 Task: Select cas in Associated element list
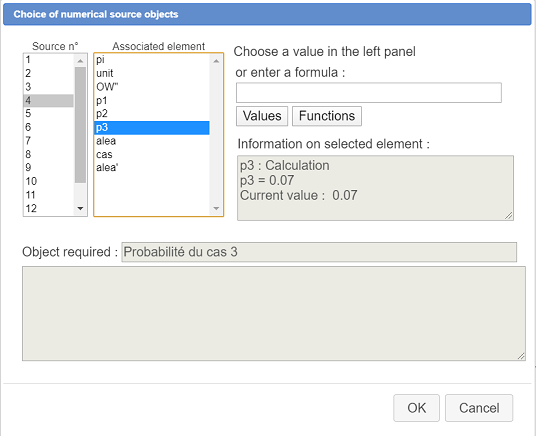[152, 155]
